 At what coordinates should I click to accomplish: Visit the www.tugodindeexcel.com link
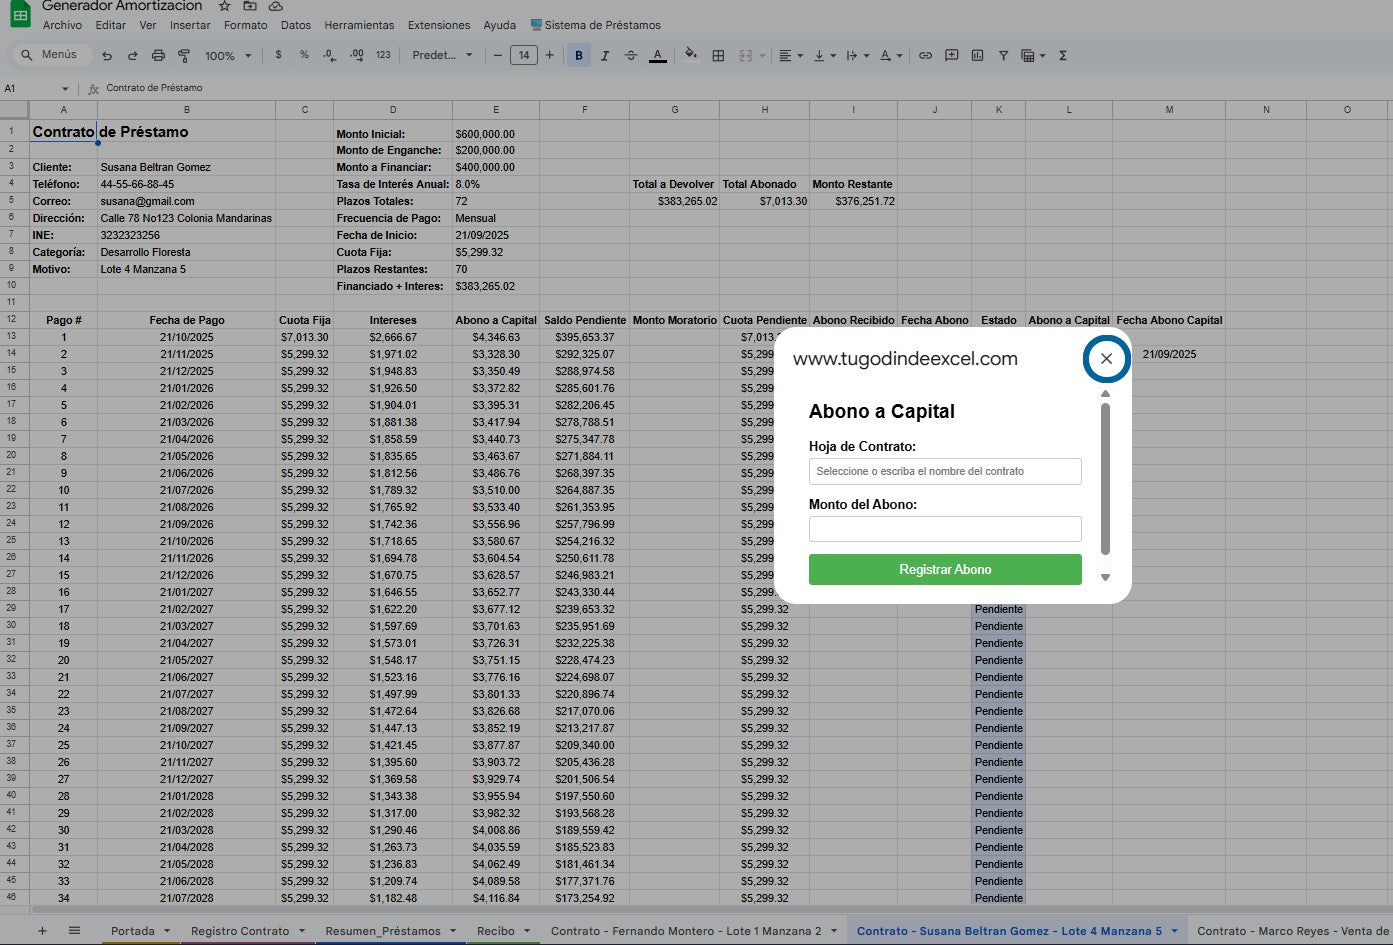point(905,358)
